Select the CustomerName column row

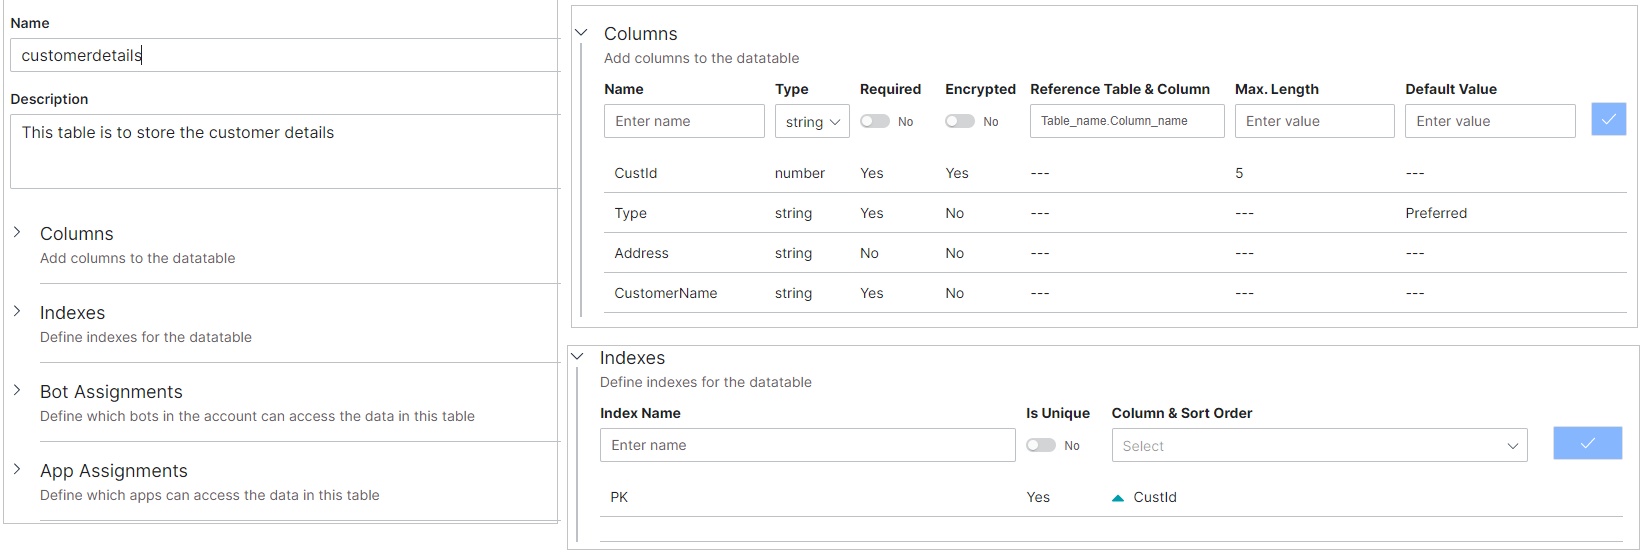tap(666, 293)
